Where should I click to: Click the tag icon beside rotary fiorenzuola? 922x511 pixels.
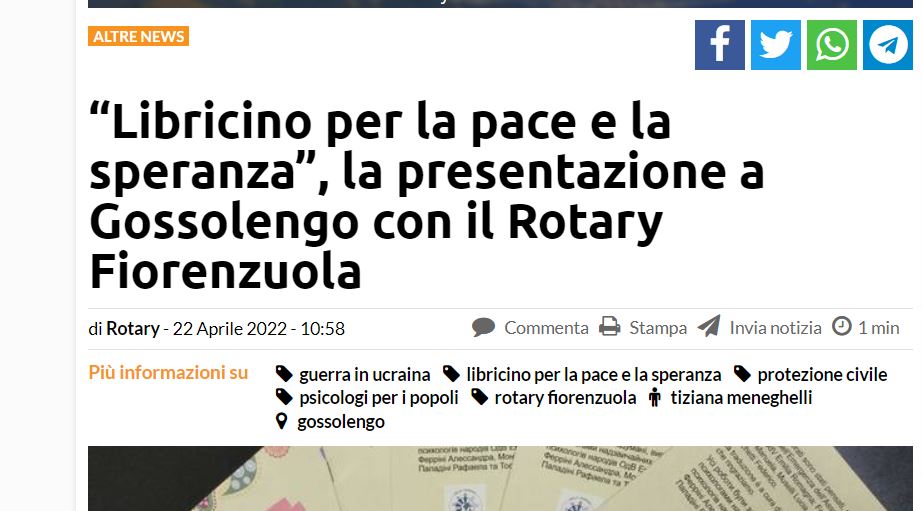(479, 398)
